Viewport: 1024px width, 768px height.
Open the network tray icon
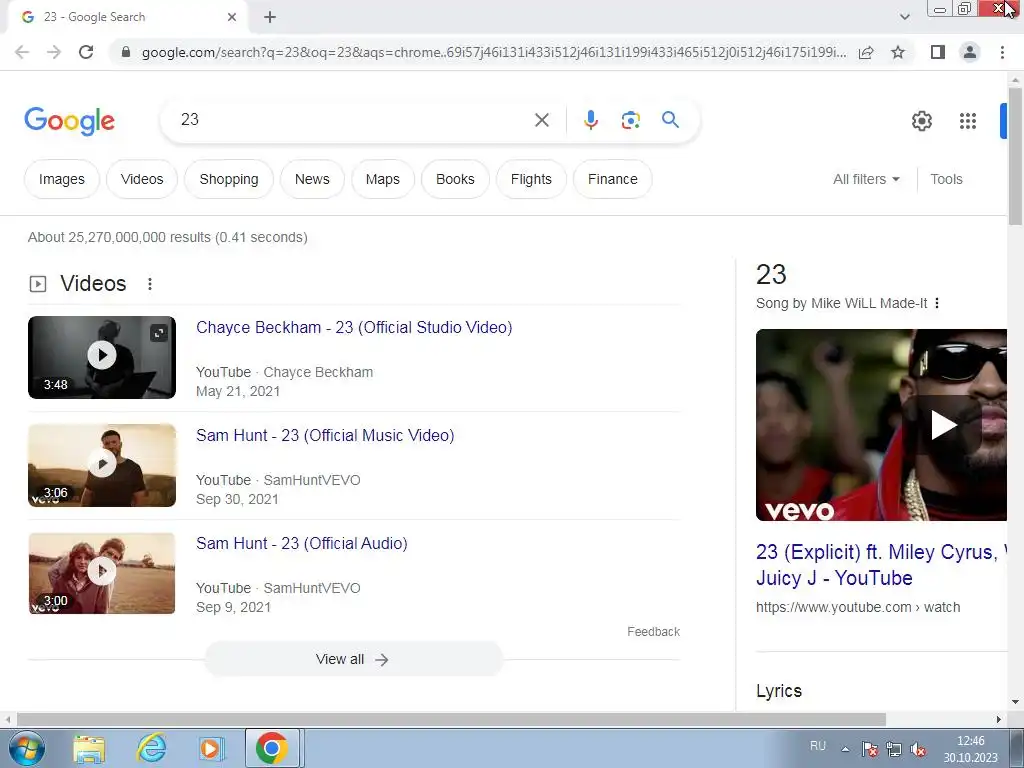[894, 750]
